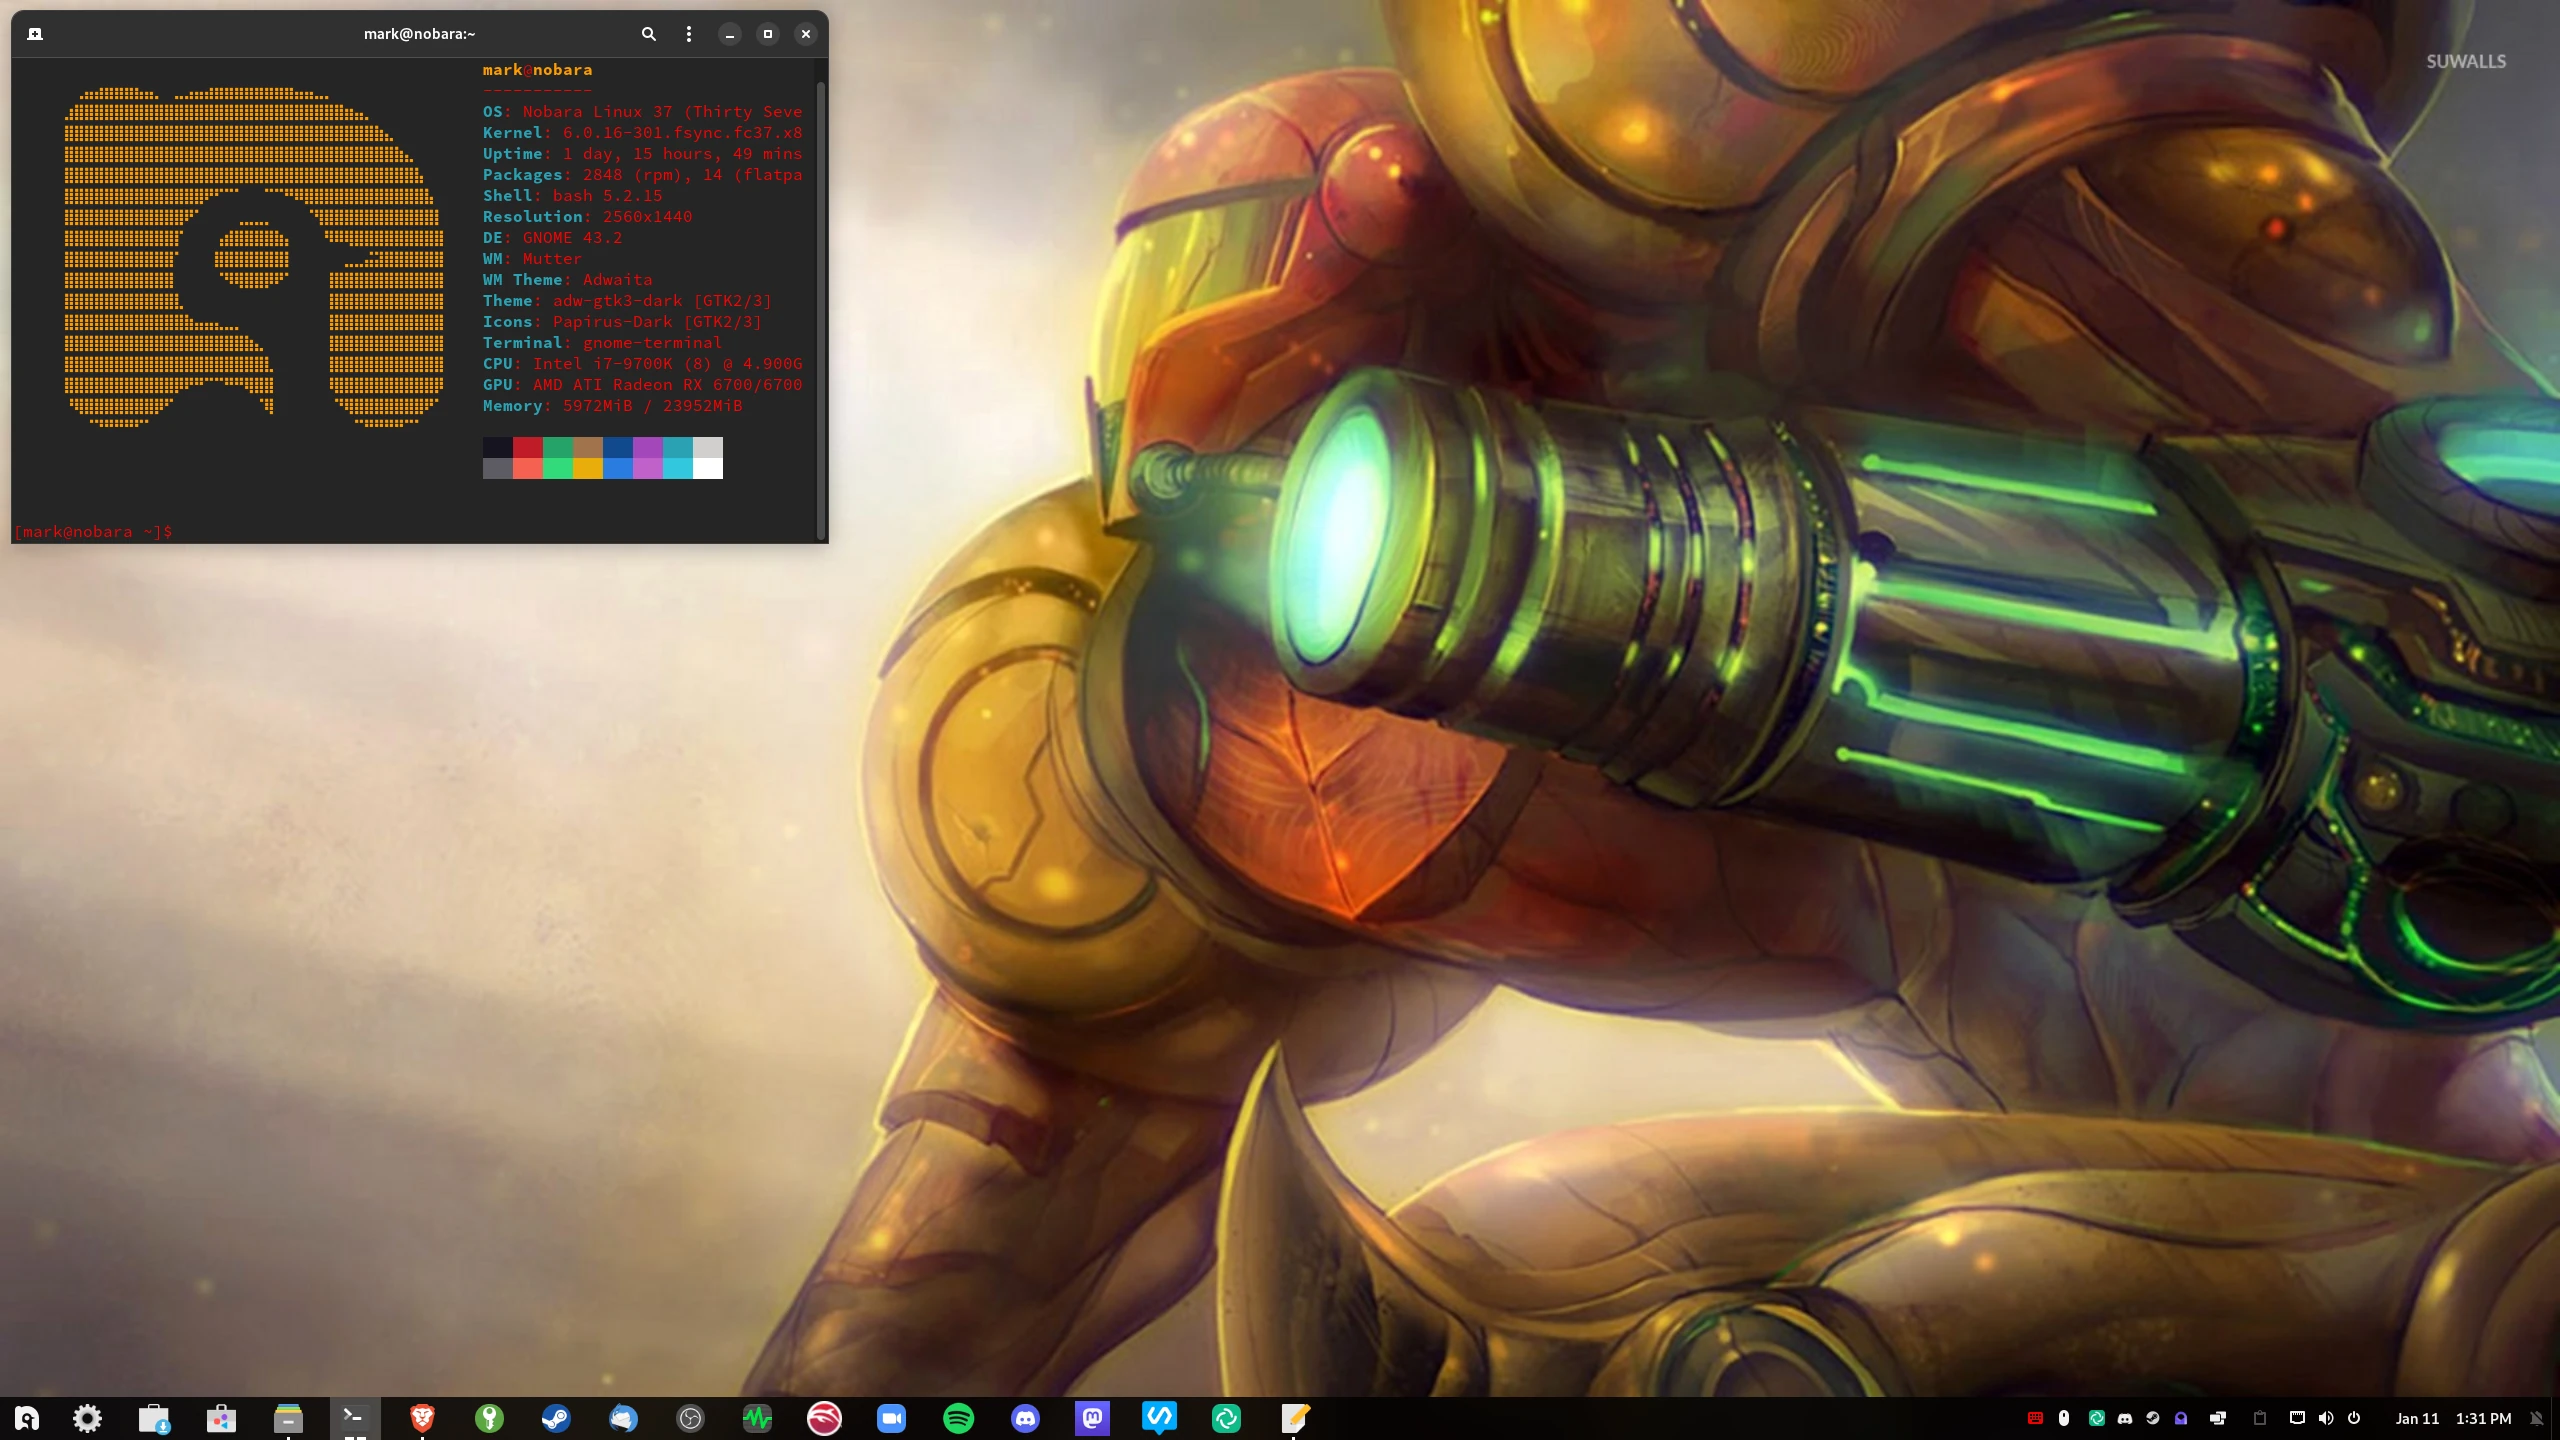Image resolution: width=2560 pixels, height=1440 pixels.
Task: Click the 'Uptime: 1 day, 15 hours' line
Action: [643, 154]
